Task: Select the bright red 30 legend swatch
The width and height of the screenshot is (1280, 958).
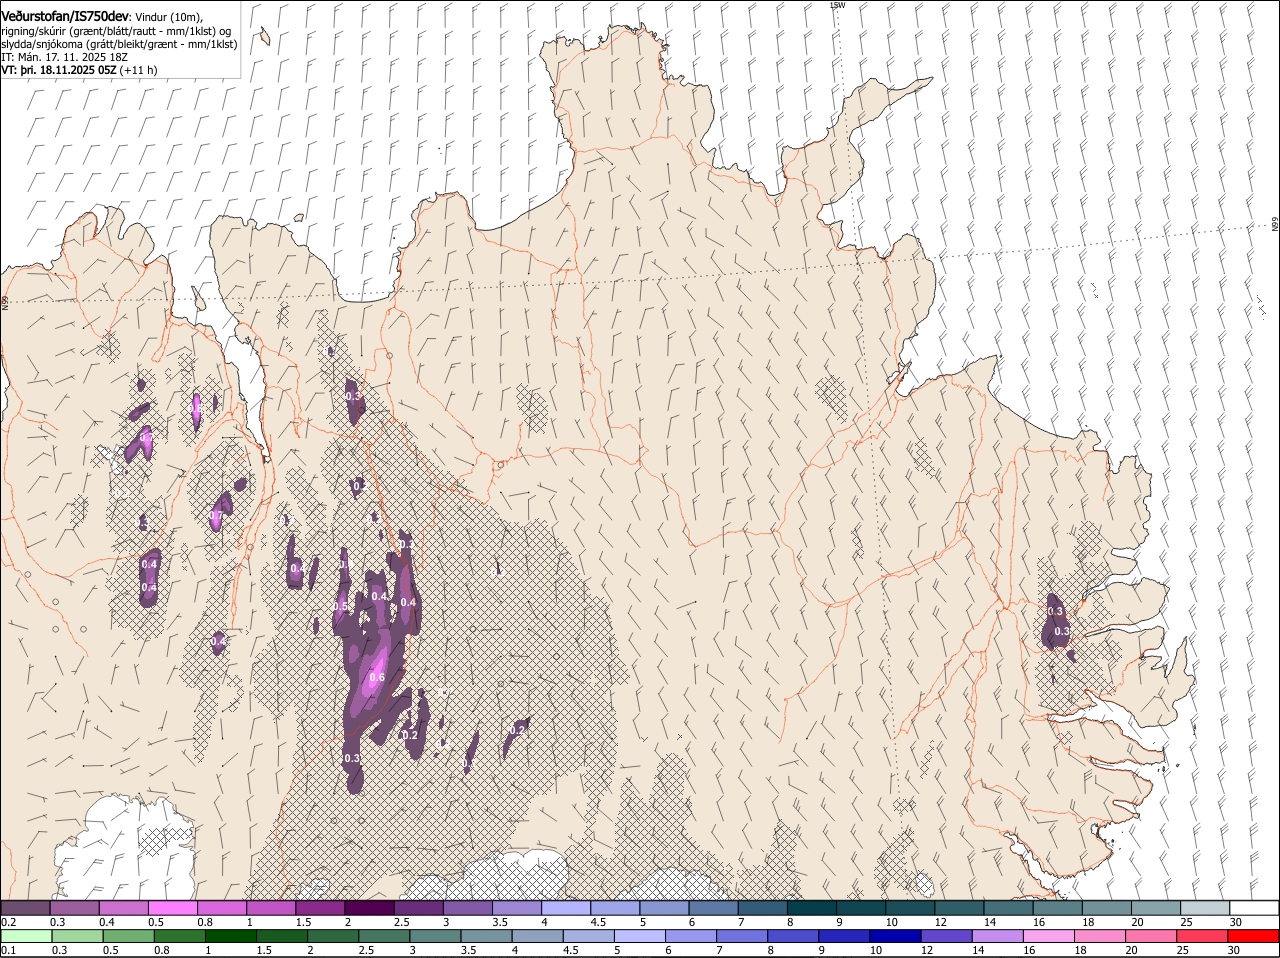Action: (1253, 936)
